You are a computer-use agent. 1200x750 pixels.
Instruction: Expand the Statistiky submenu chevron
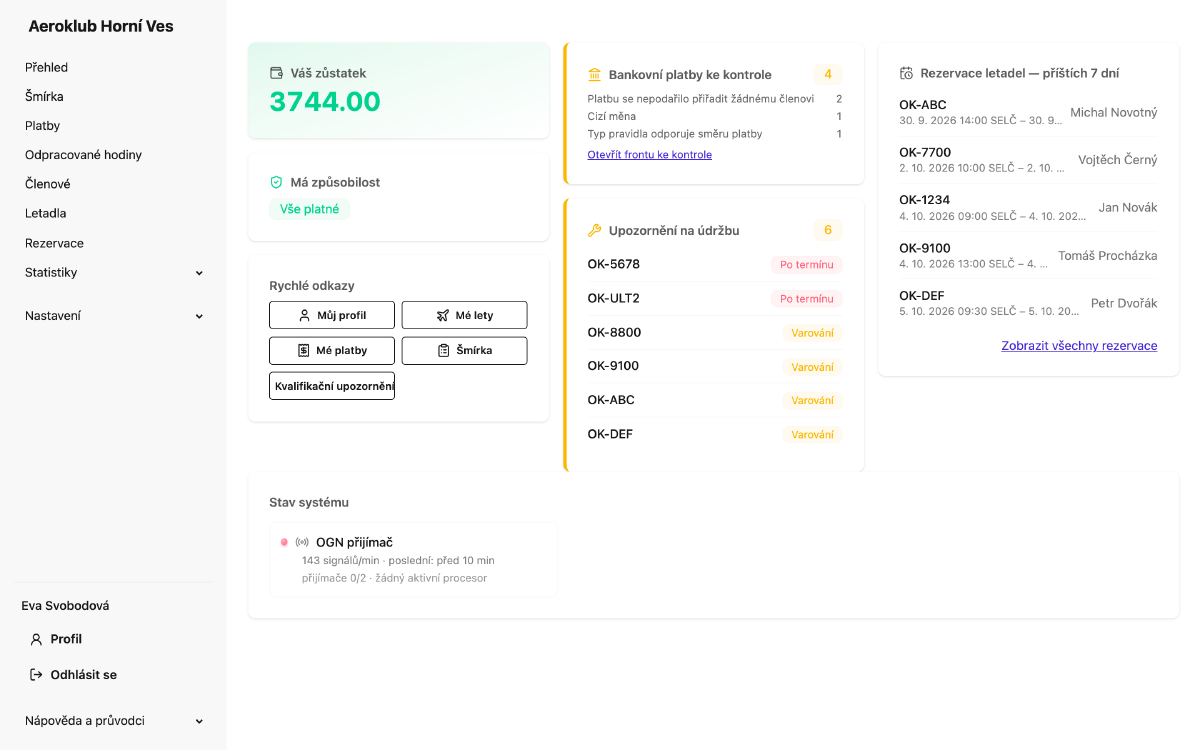pos(199,273)
